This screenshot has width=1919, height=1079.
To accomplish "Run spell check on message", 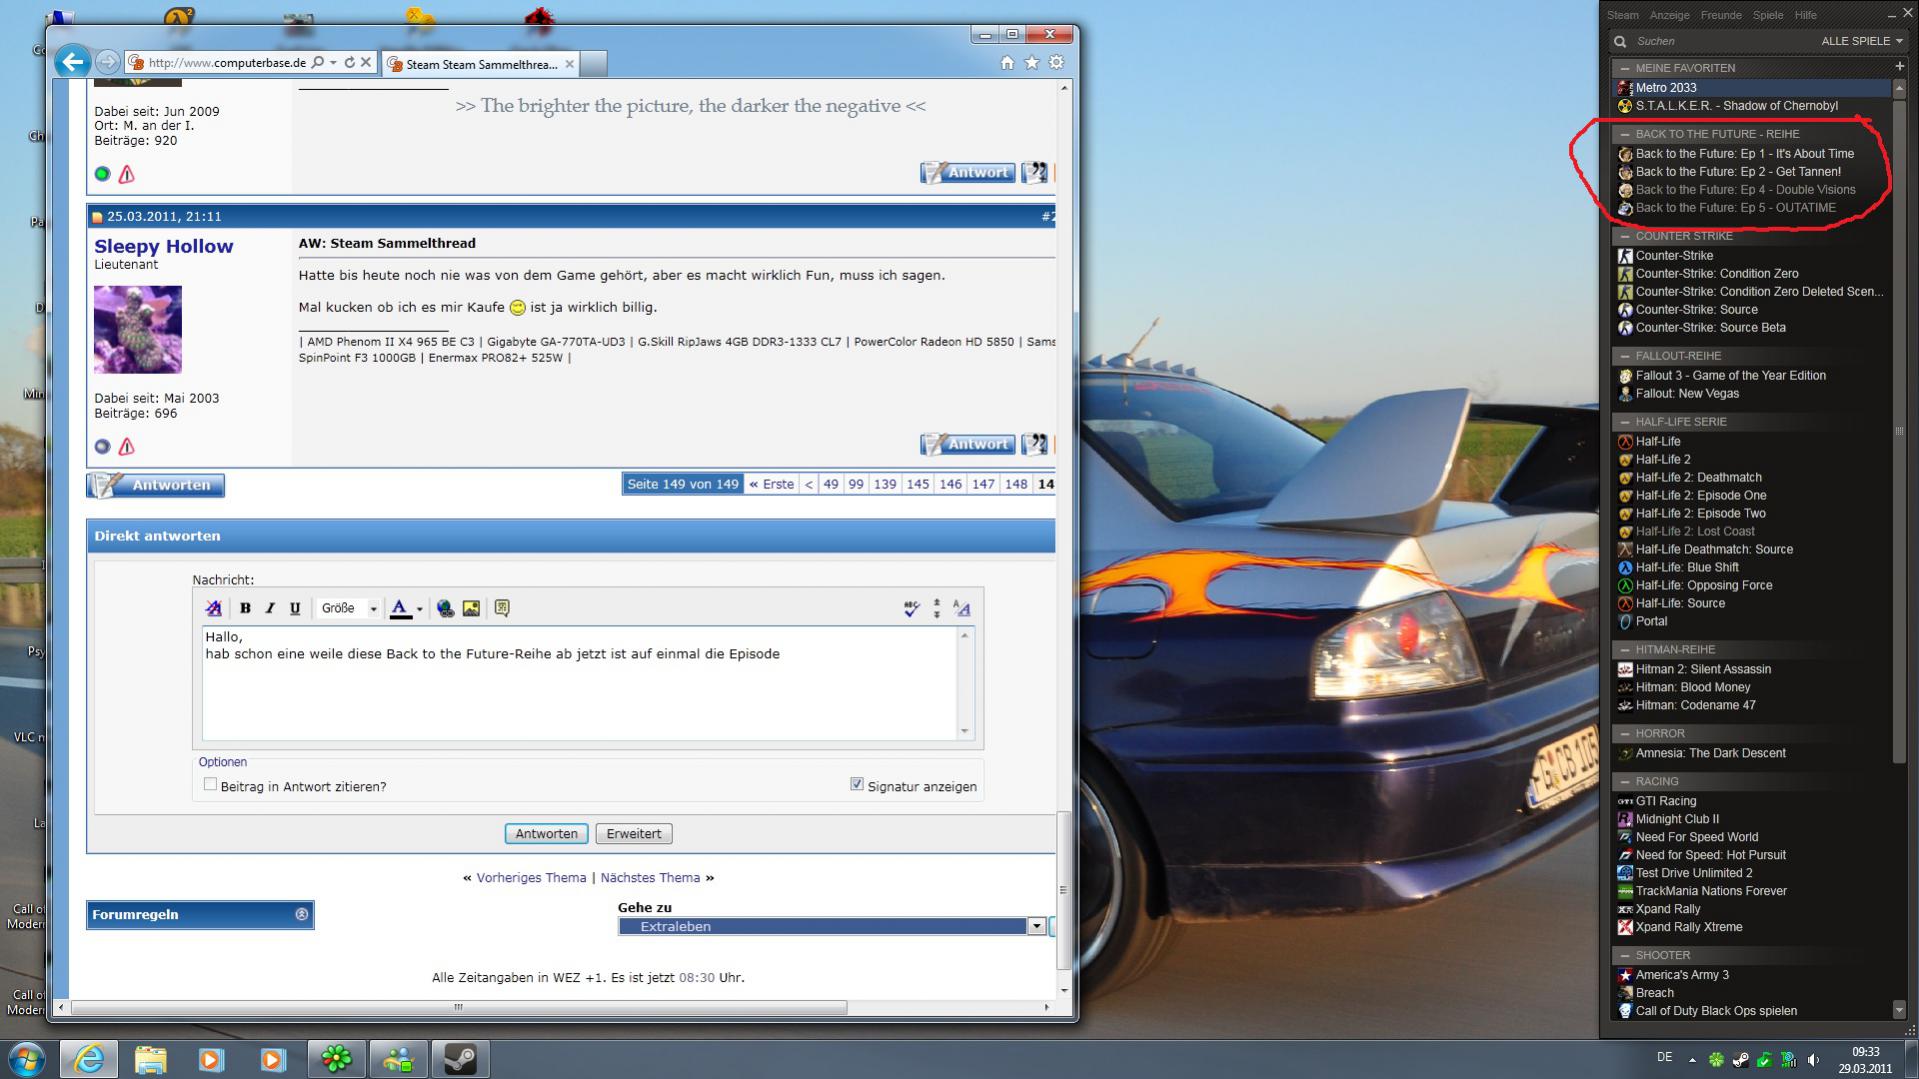I will [911, 608].
